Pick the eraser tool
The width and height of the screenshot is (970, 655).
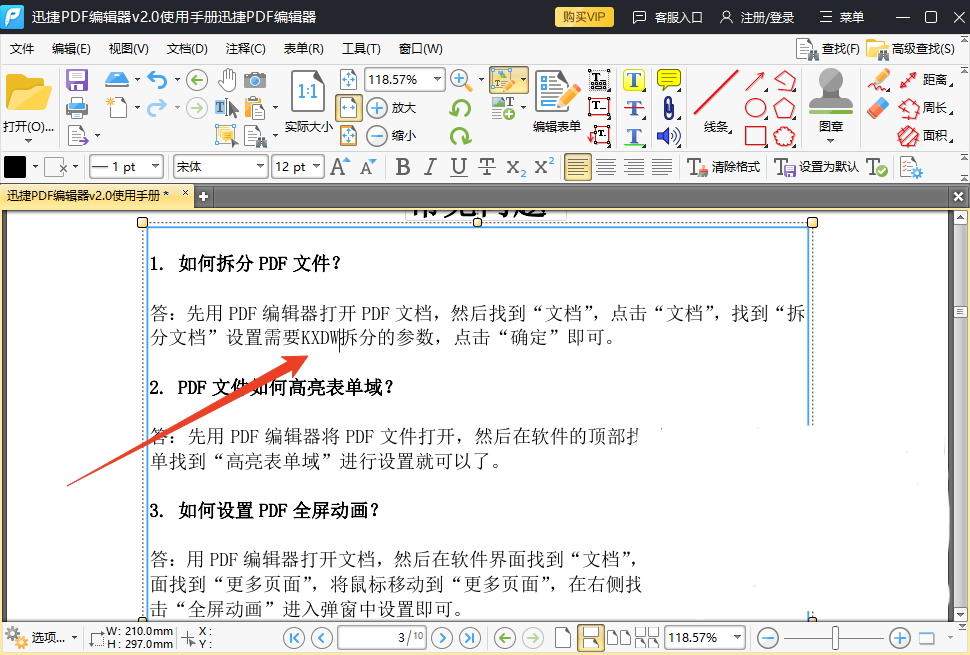click(x=877, y=106)
